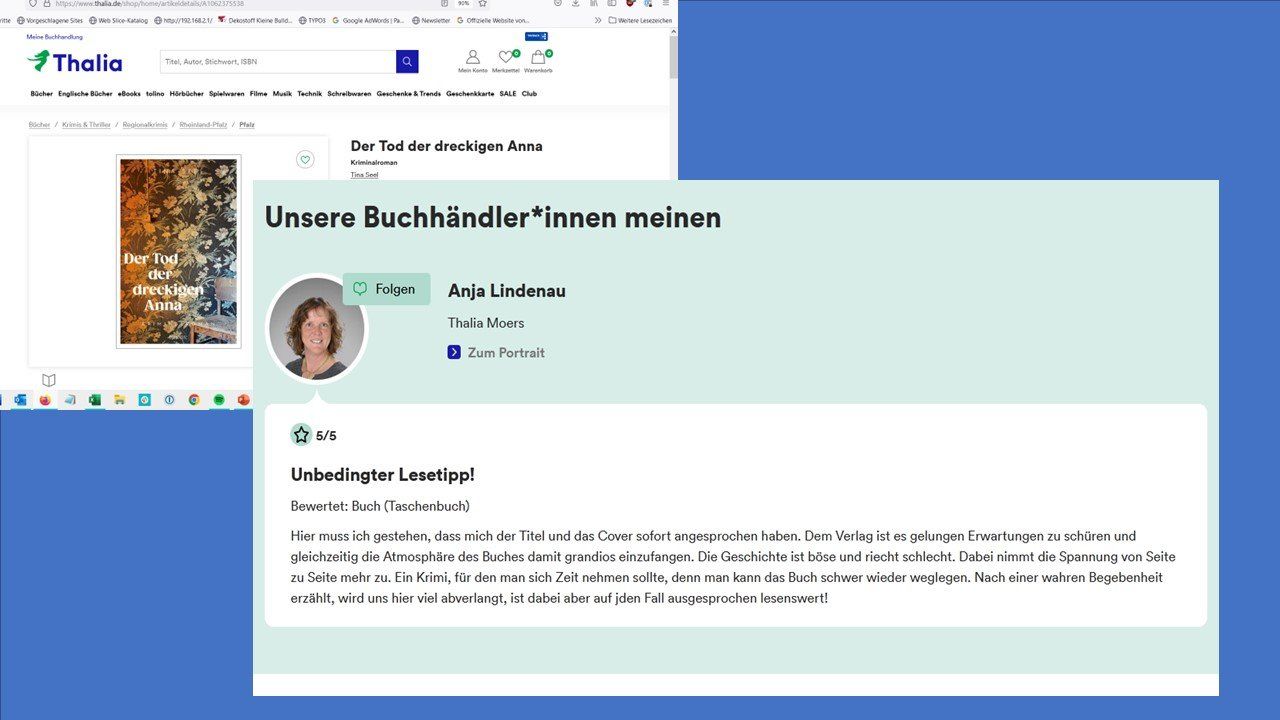
Task: Click the search field Titel, Autor, Stichwort
Action: (278, 62)
